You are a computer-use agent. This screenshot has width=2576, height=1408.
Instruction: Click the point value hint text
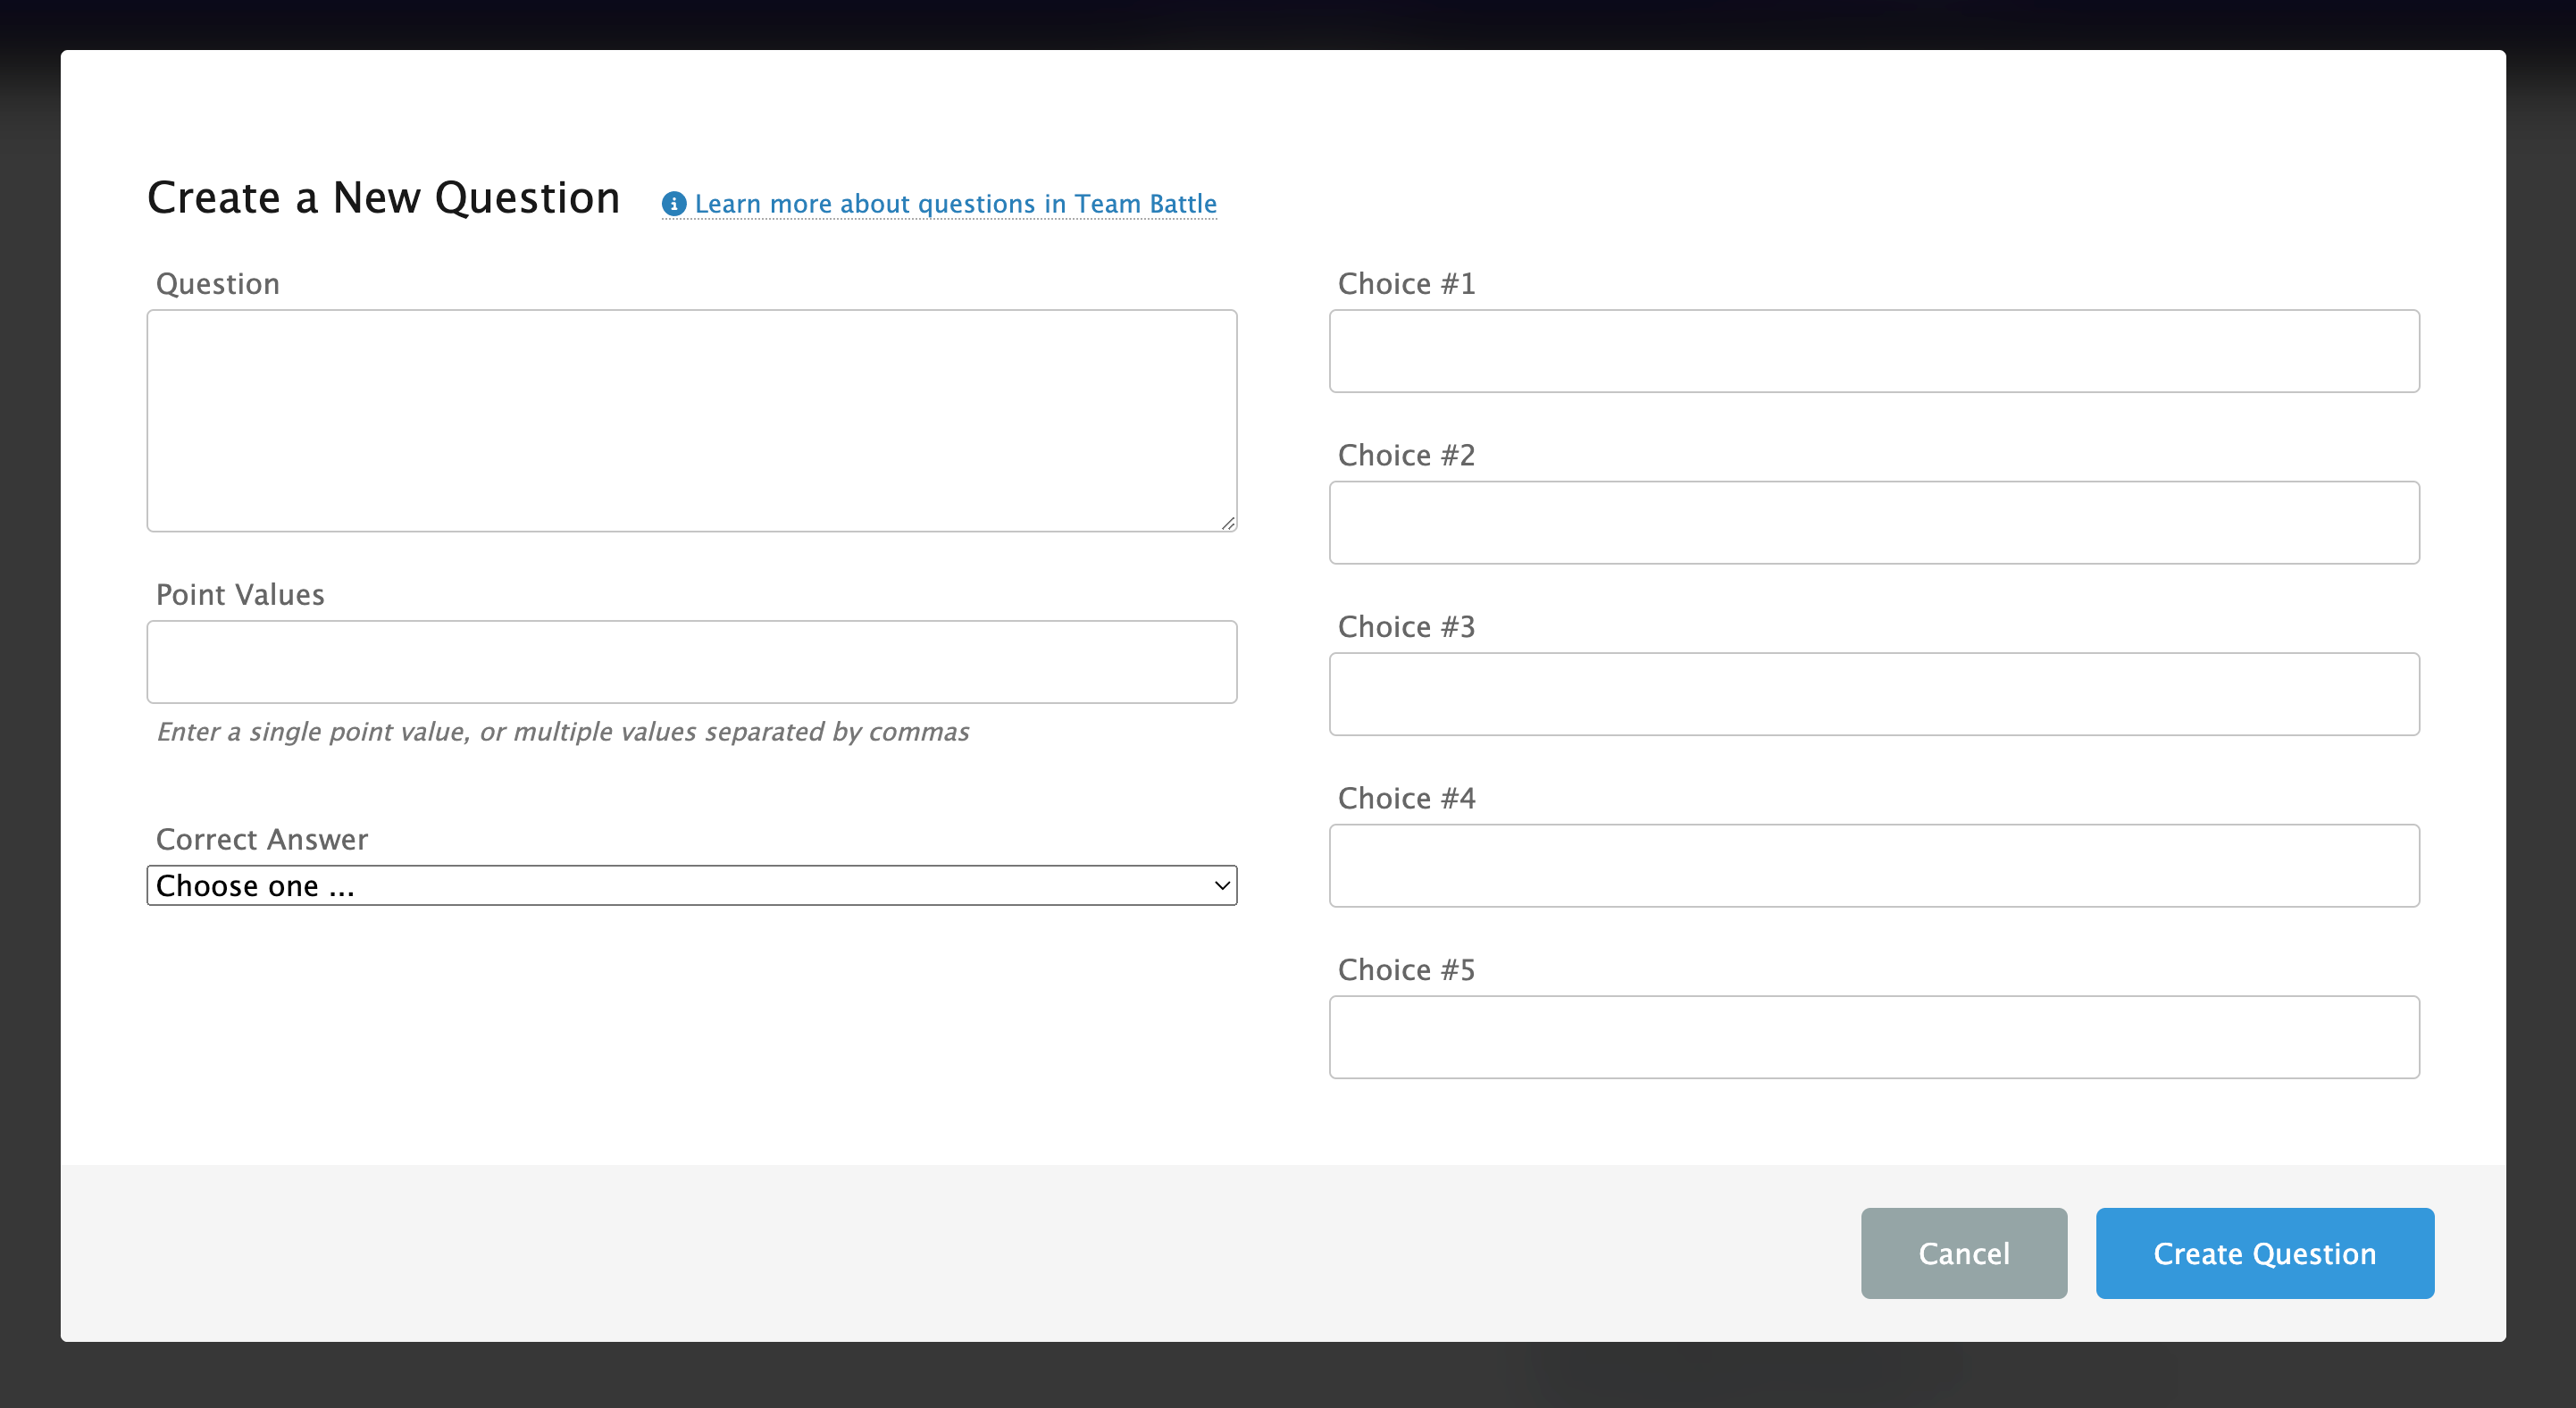(562, 732)
